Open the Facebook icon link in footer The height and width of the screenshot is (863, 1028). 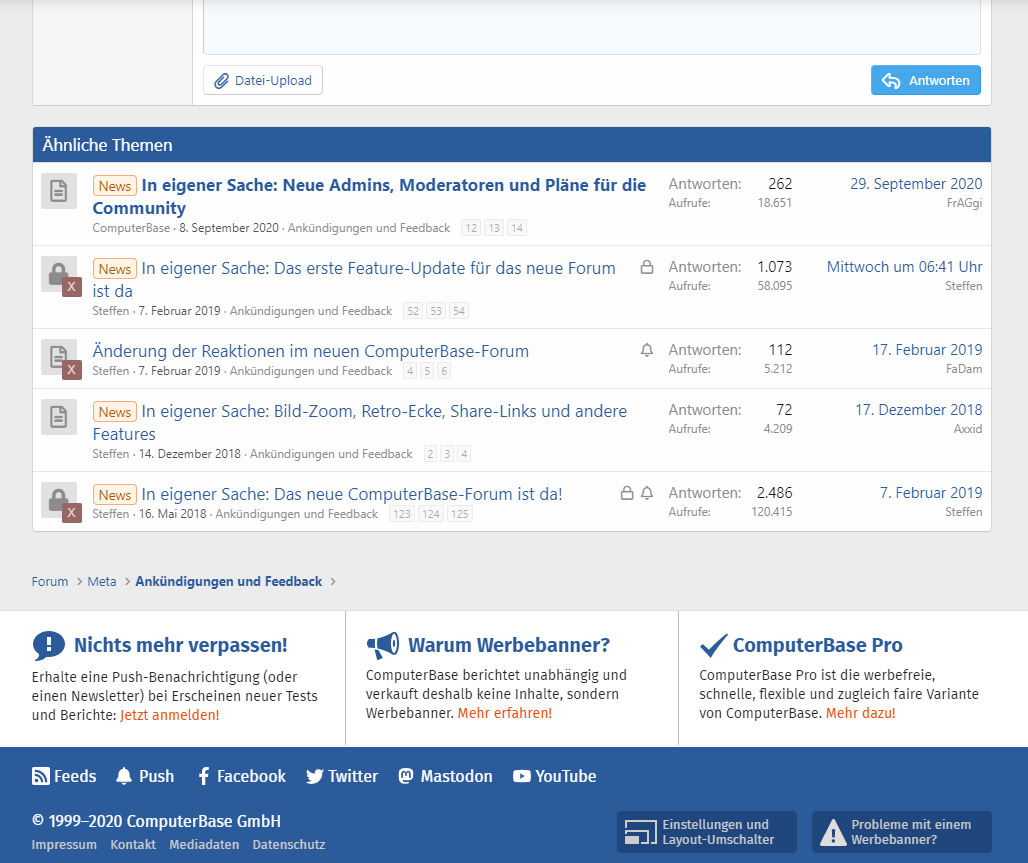click(x=204, y=776)
